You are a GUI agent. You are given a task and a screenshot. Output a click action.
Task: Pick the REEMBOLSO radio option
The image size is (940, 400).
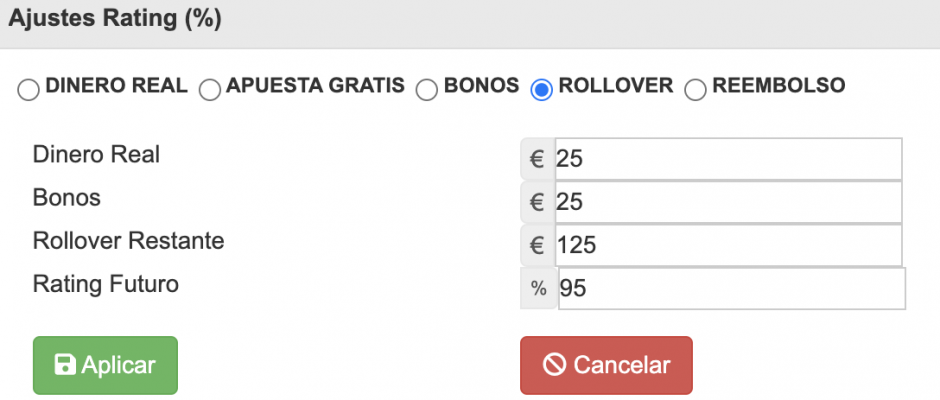click(695, 91)
